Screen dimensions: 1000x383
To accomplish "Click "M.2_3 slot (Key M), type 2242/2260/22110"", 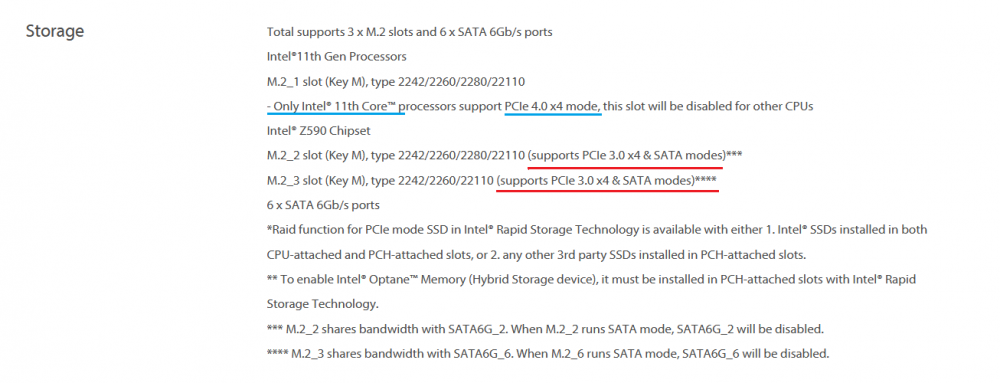I will point(381,180).
